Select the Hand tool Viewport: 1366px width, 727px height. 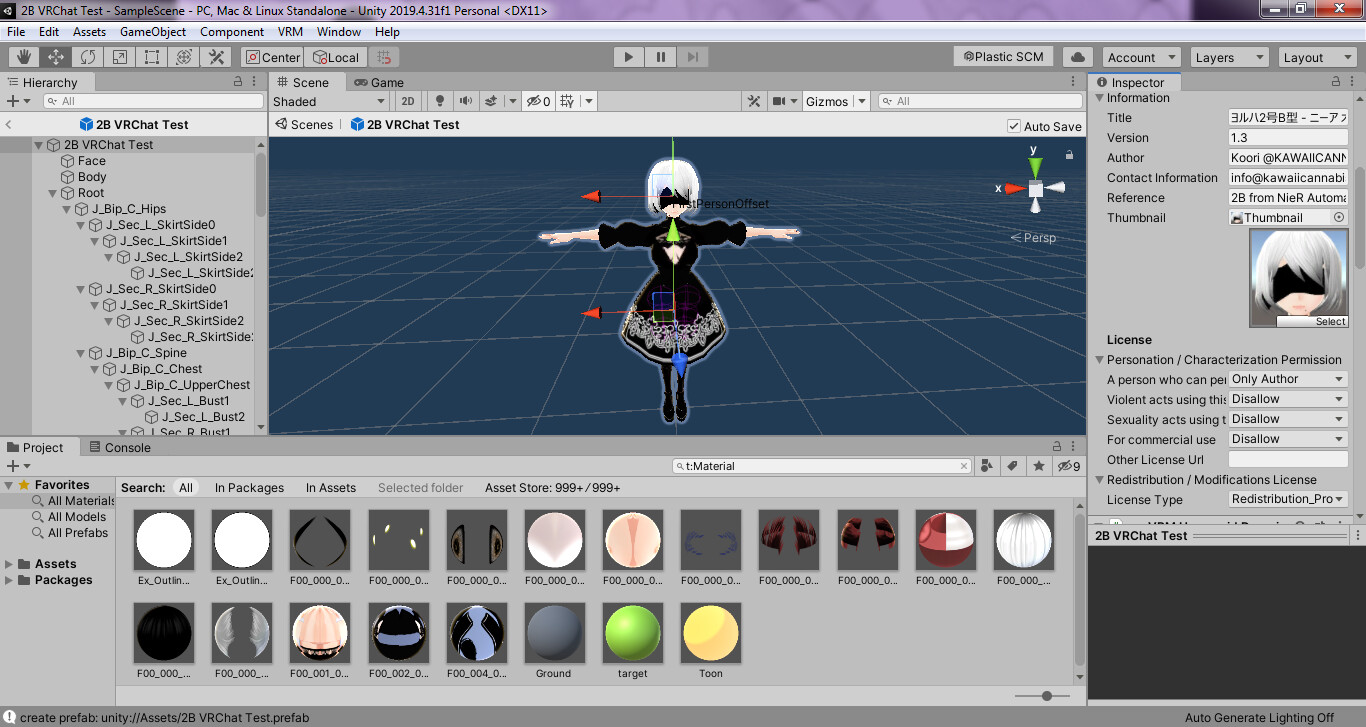[x=24, y=57]
